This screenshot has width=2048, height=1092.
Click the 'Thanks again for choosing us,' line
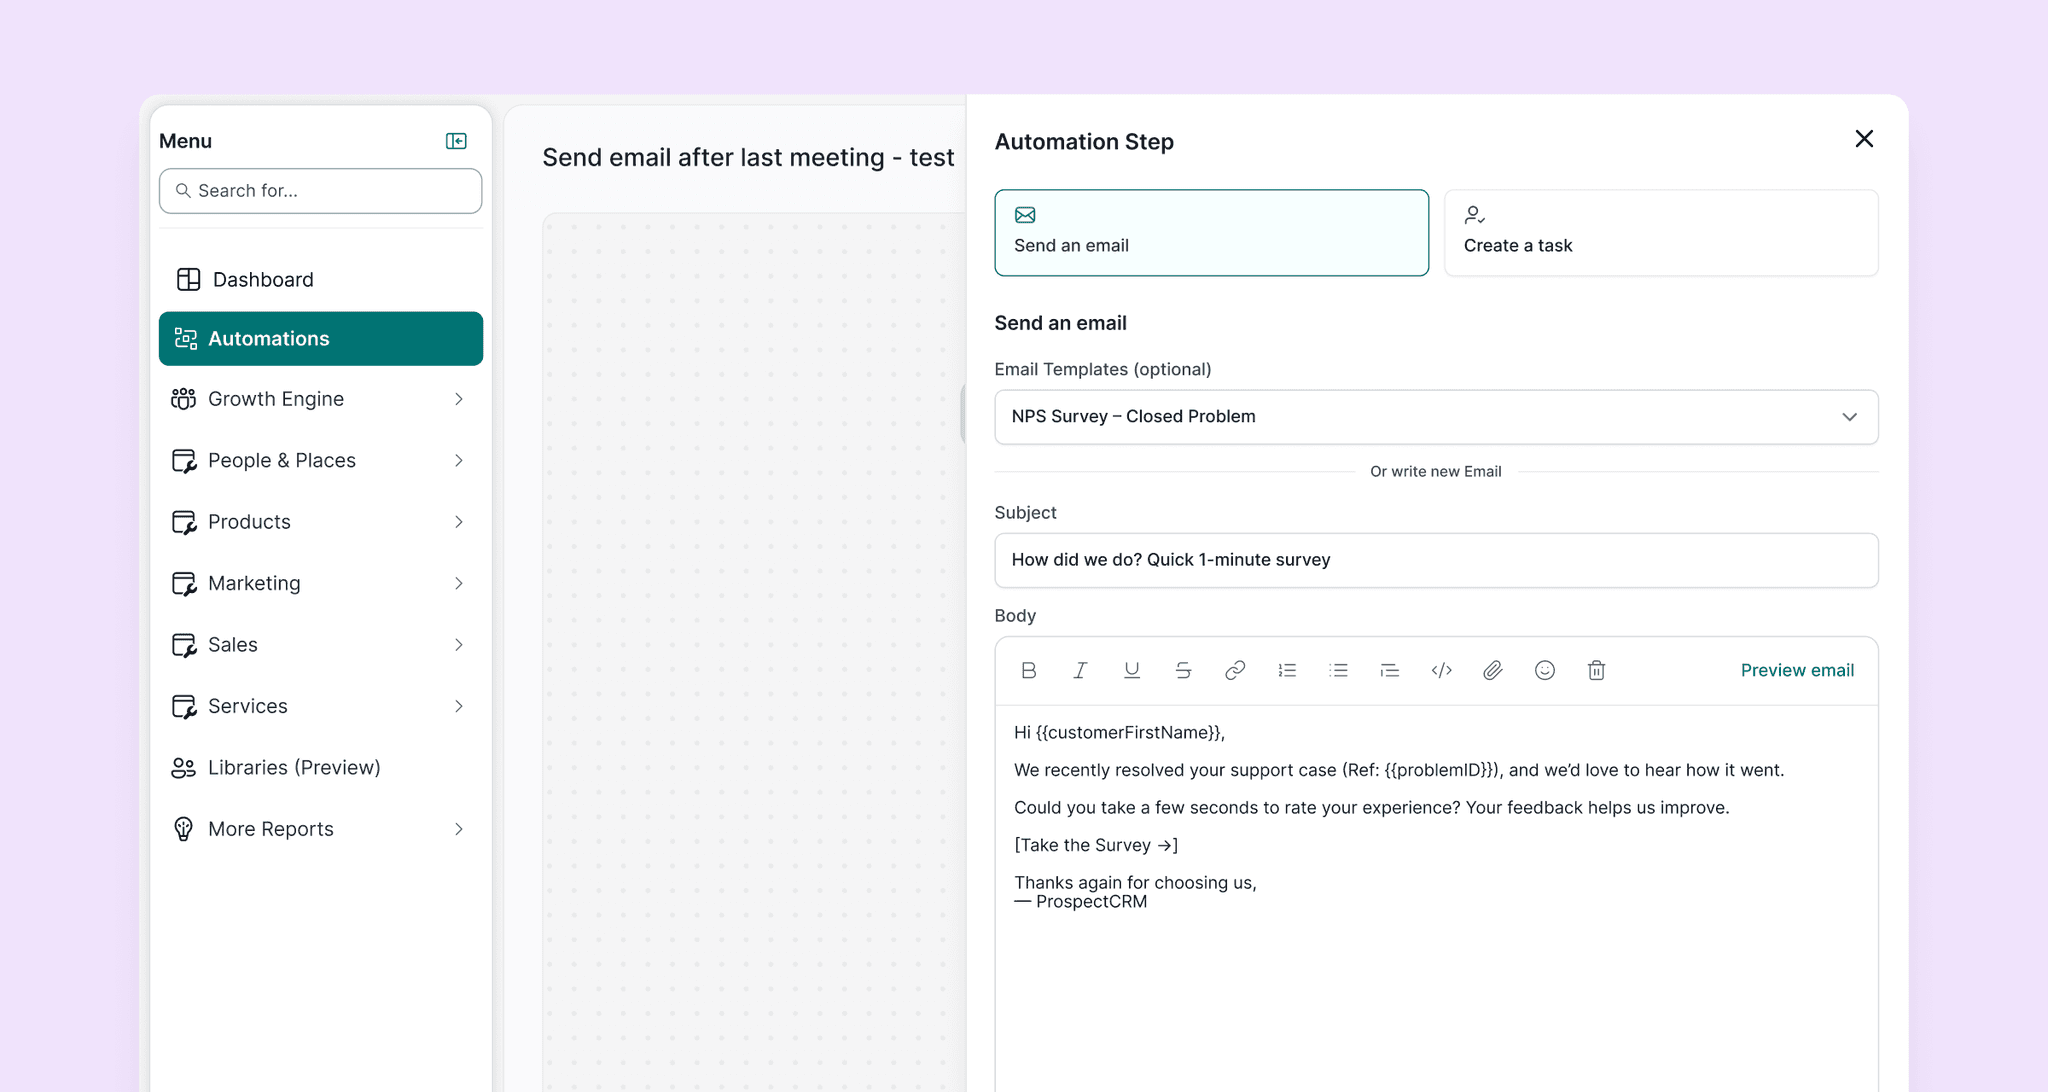[1135, 883]
